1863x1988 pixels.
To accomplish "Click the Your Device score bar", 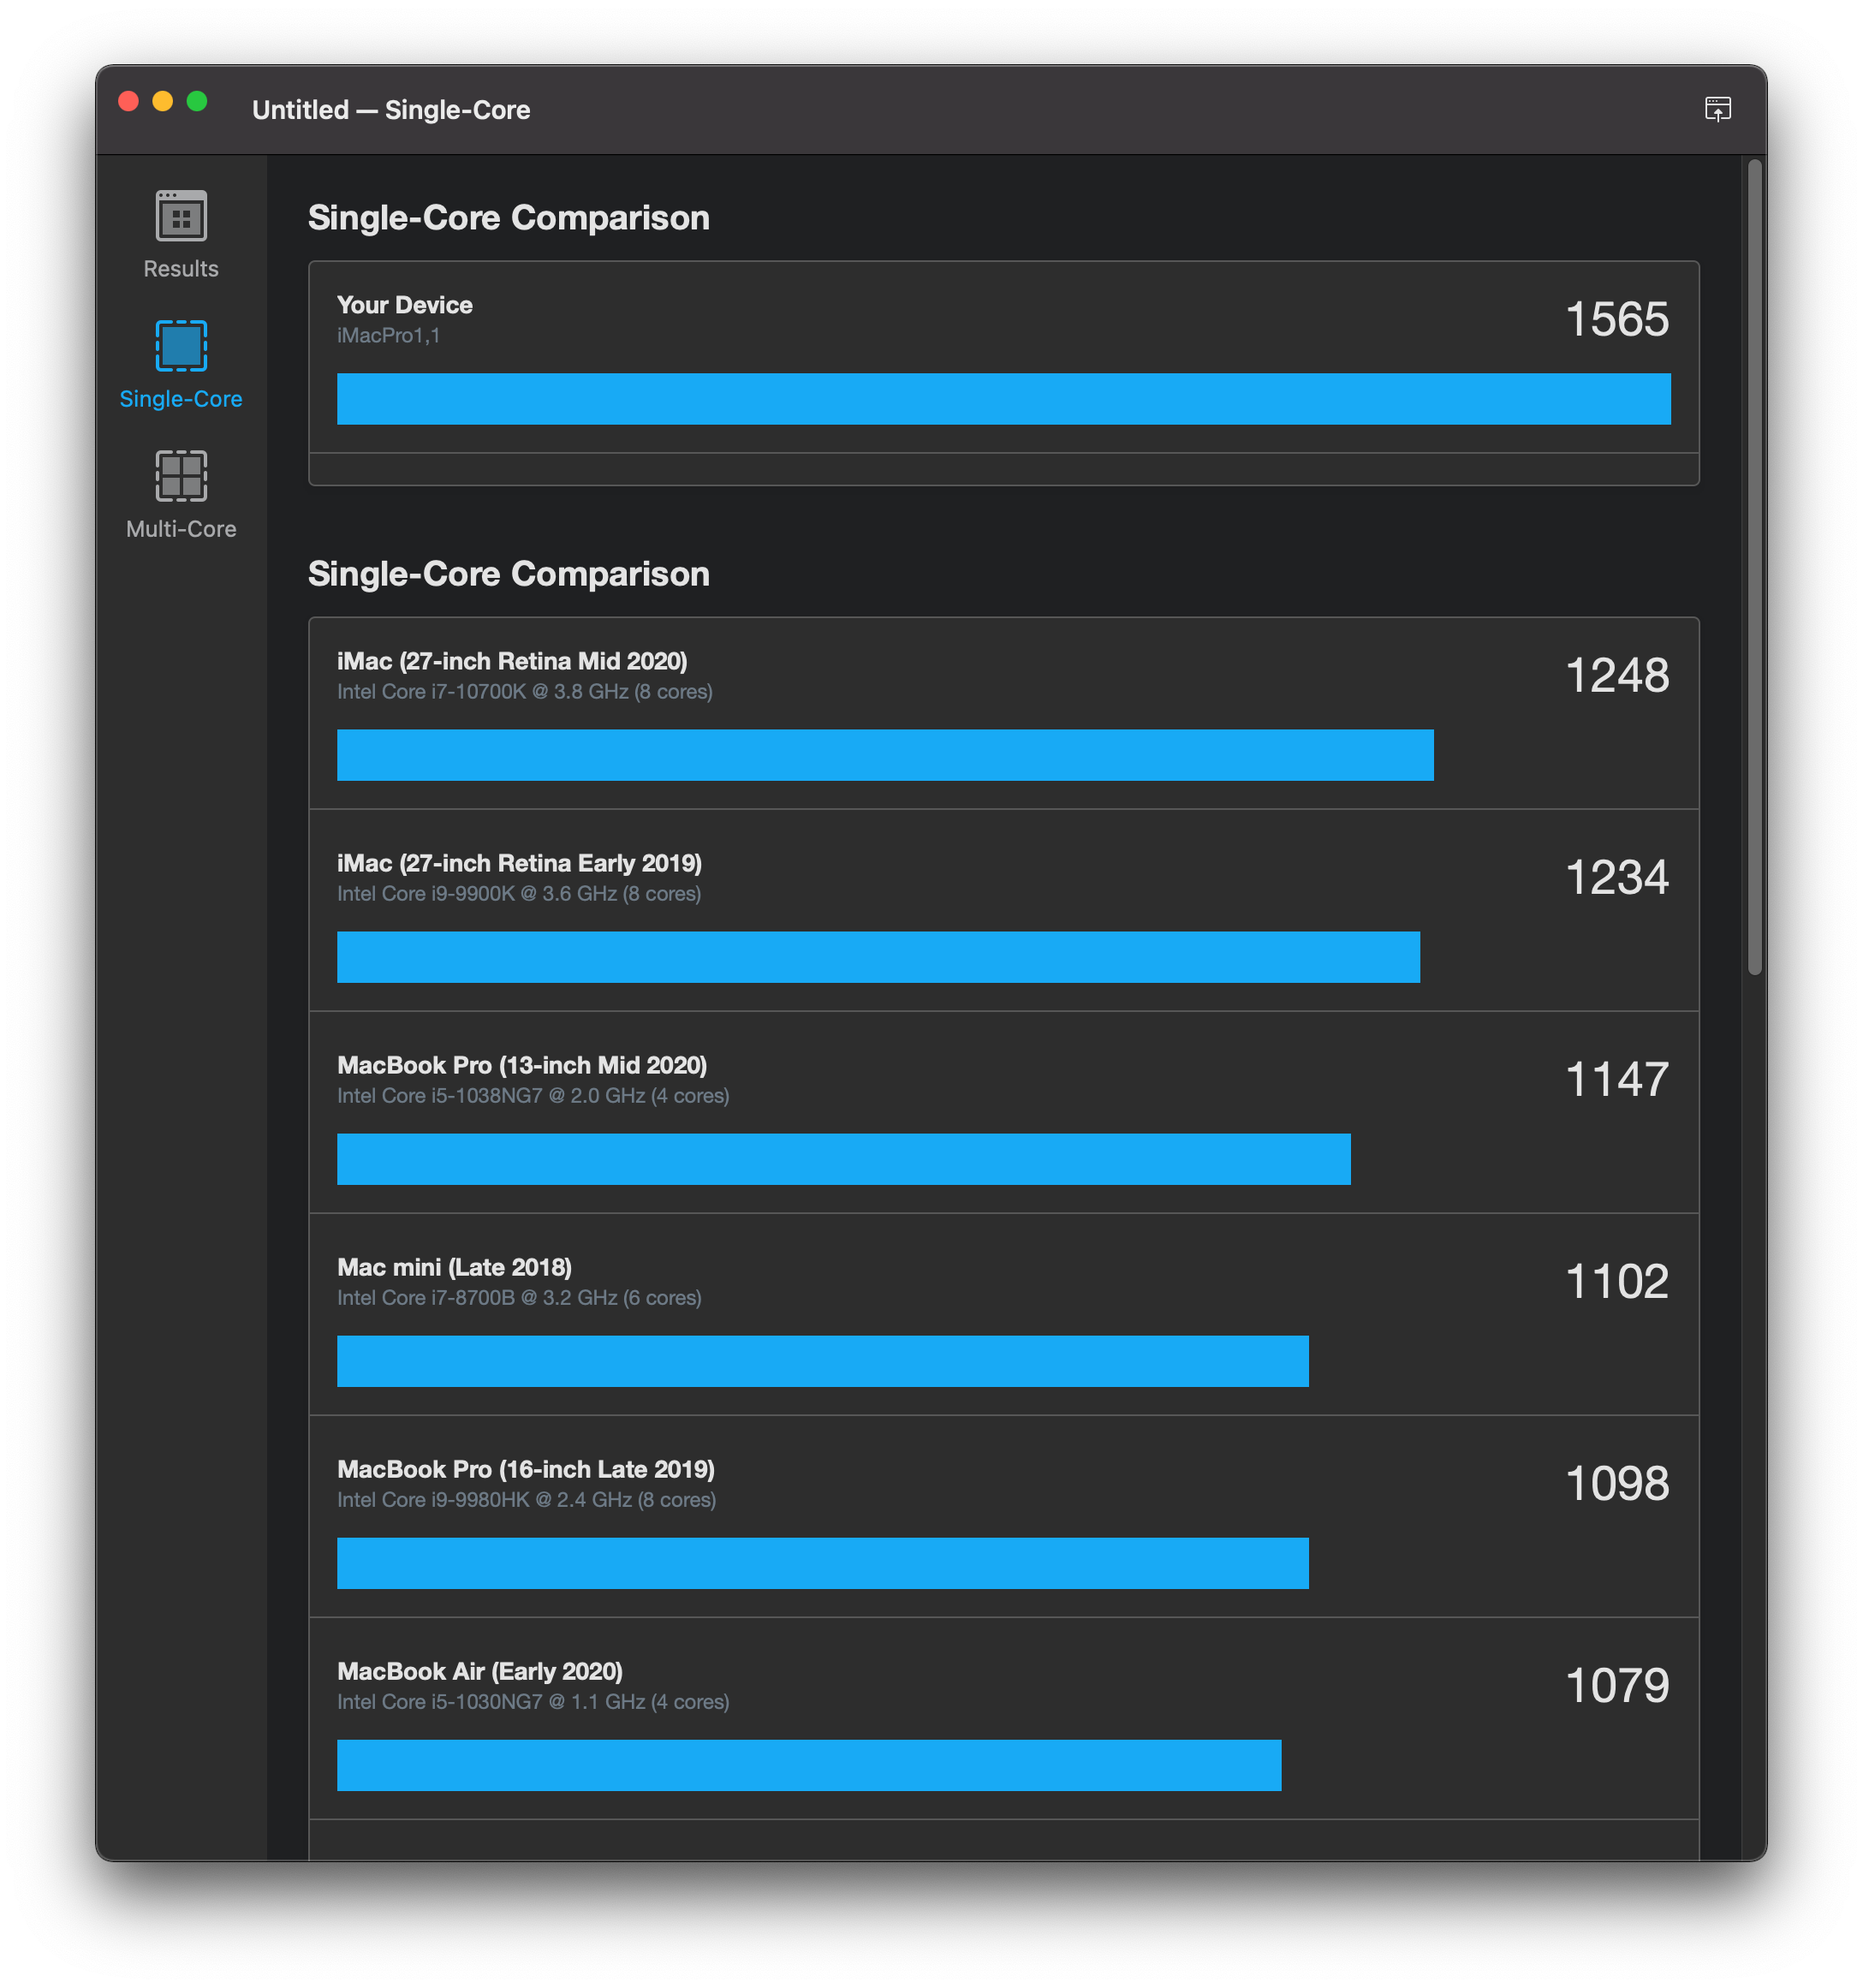I will tap(1002, 399).
